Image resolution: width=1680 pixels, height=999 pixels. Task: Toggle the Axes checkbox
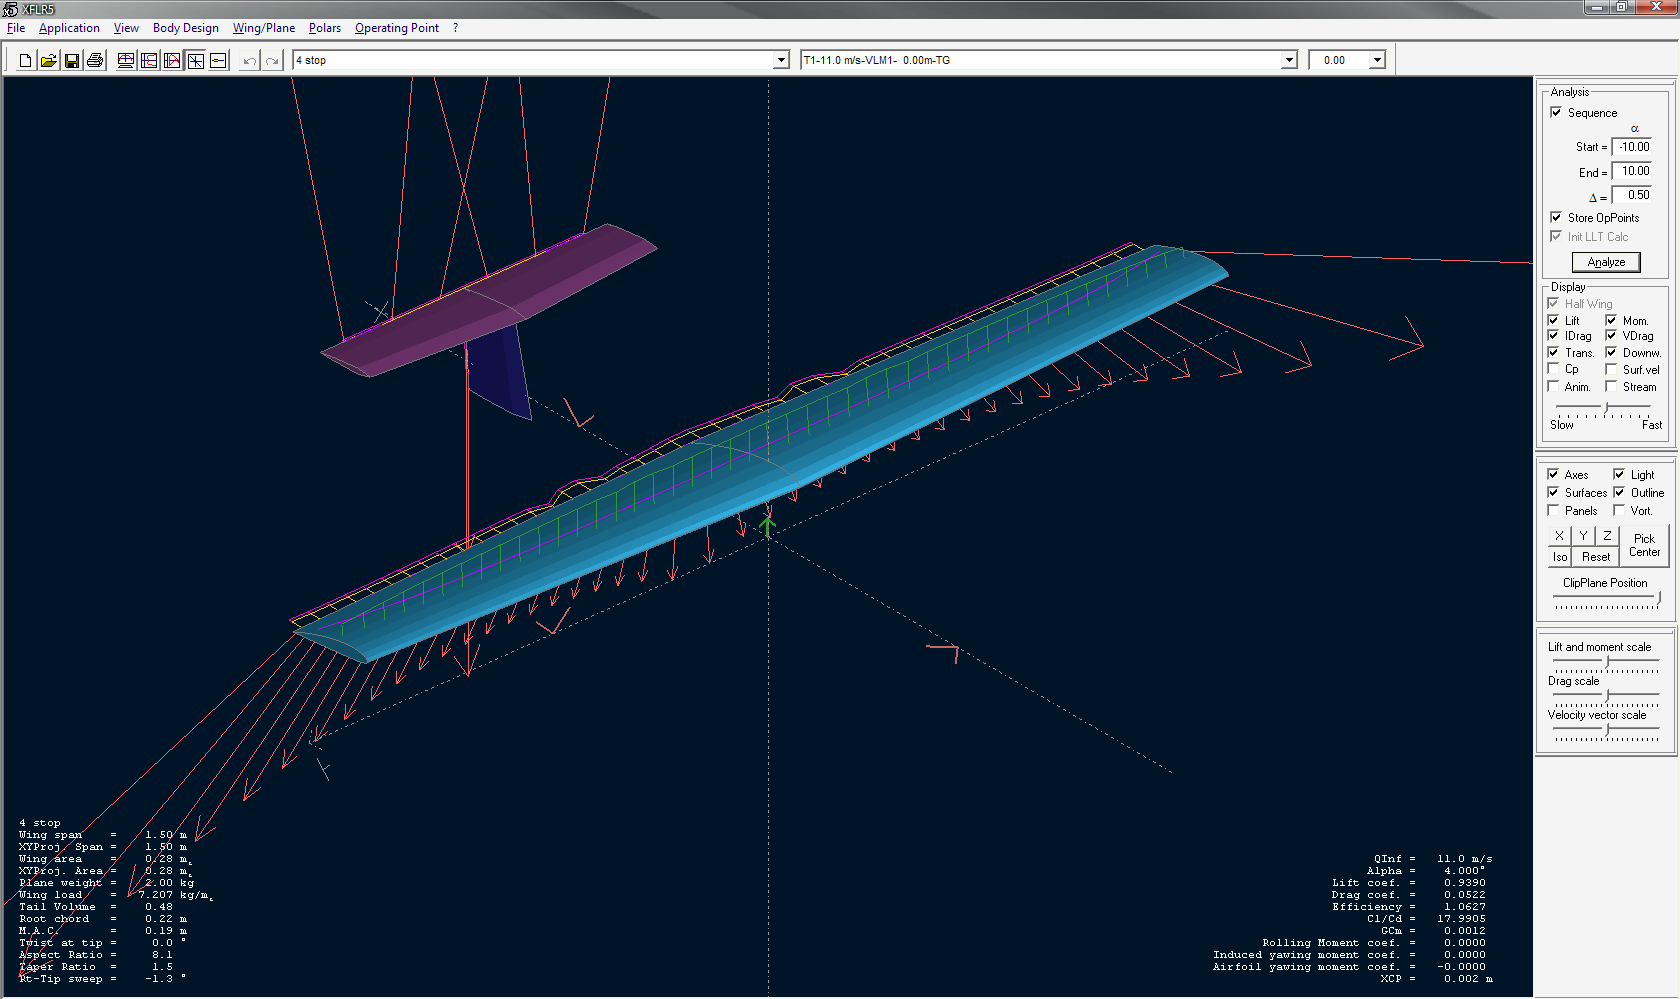[x=1553, y=474]
